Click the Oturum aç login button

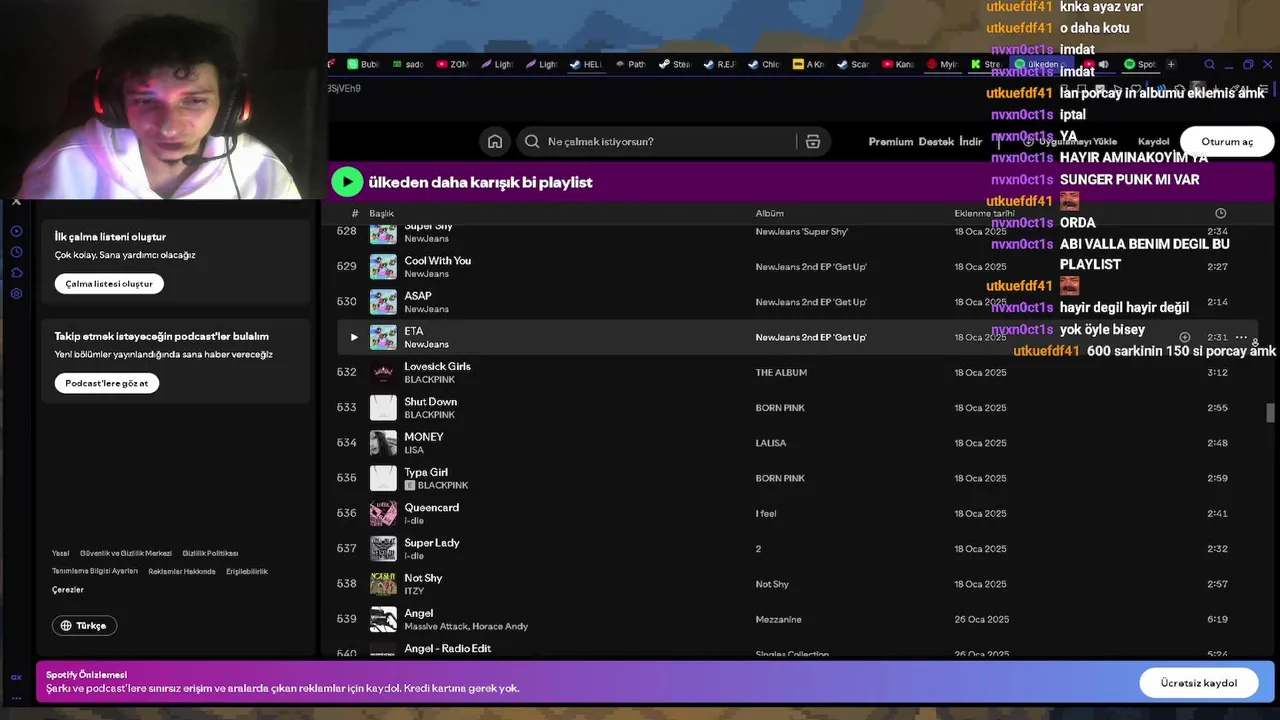pos(1227,142)
